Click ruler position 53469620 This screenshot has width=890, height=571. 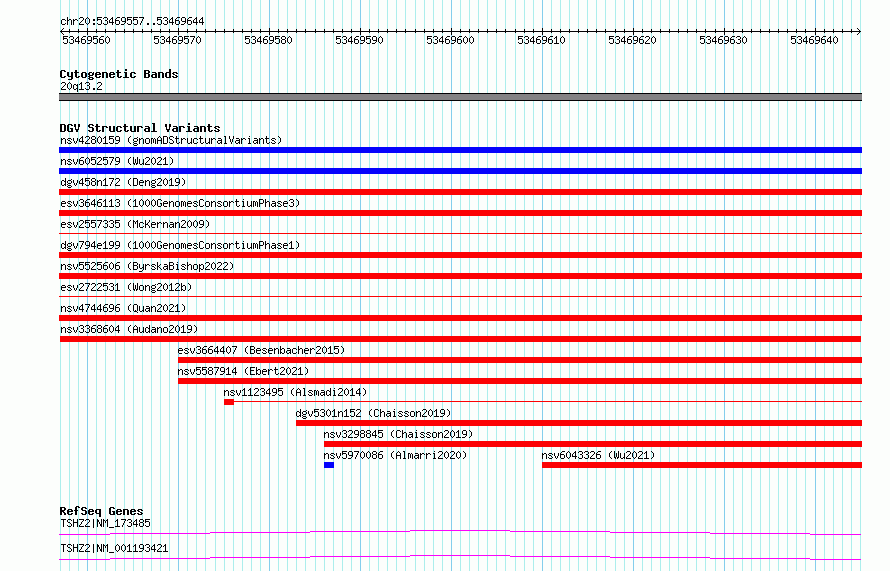pyautogui.click(x=632, y=40)
